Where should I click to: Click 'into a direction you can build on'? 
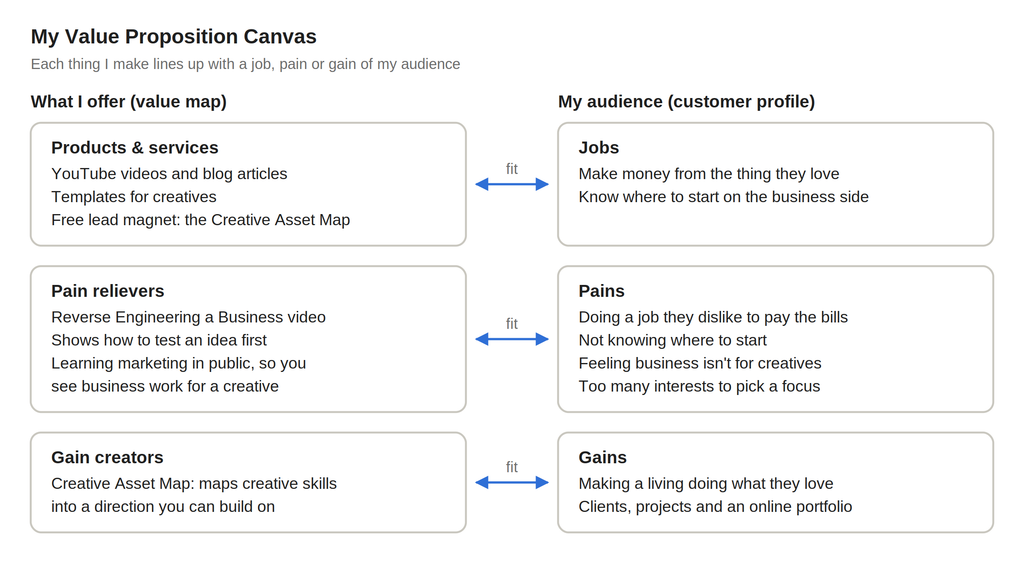pos(163,507)
